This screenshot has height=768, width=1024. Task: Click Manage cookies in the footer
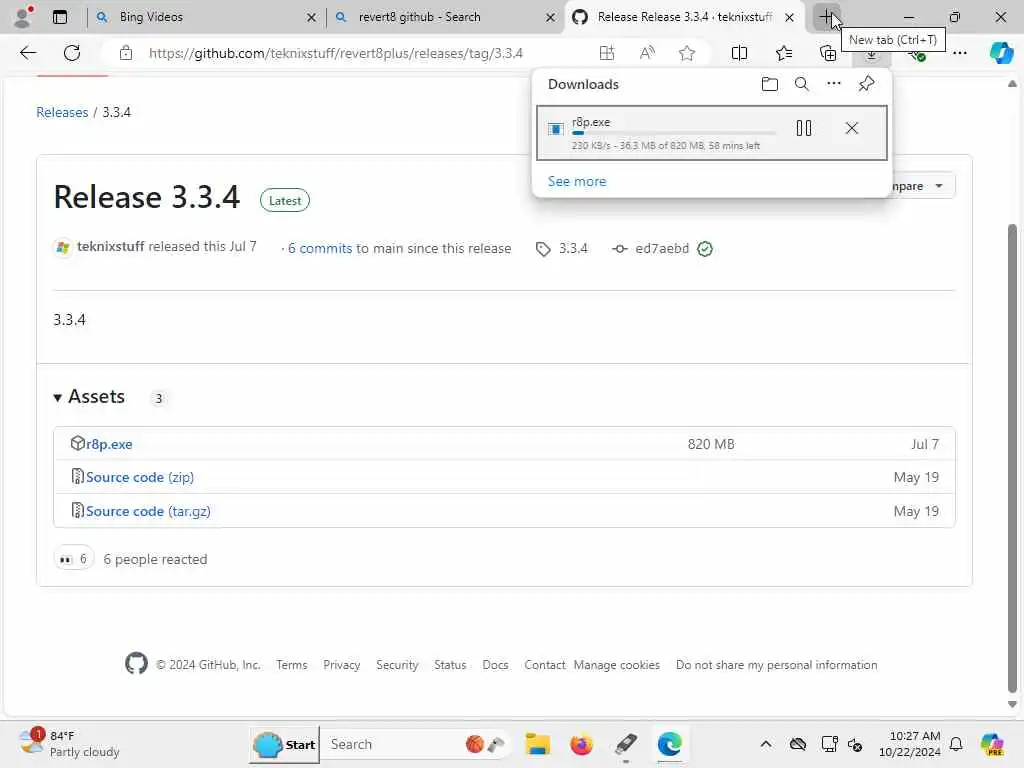pyautogui.click(x=616, y=665)
